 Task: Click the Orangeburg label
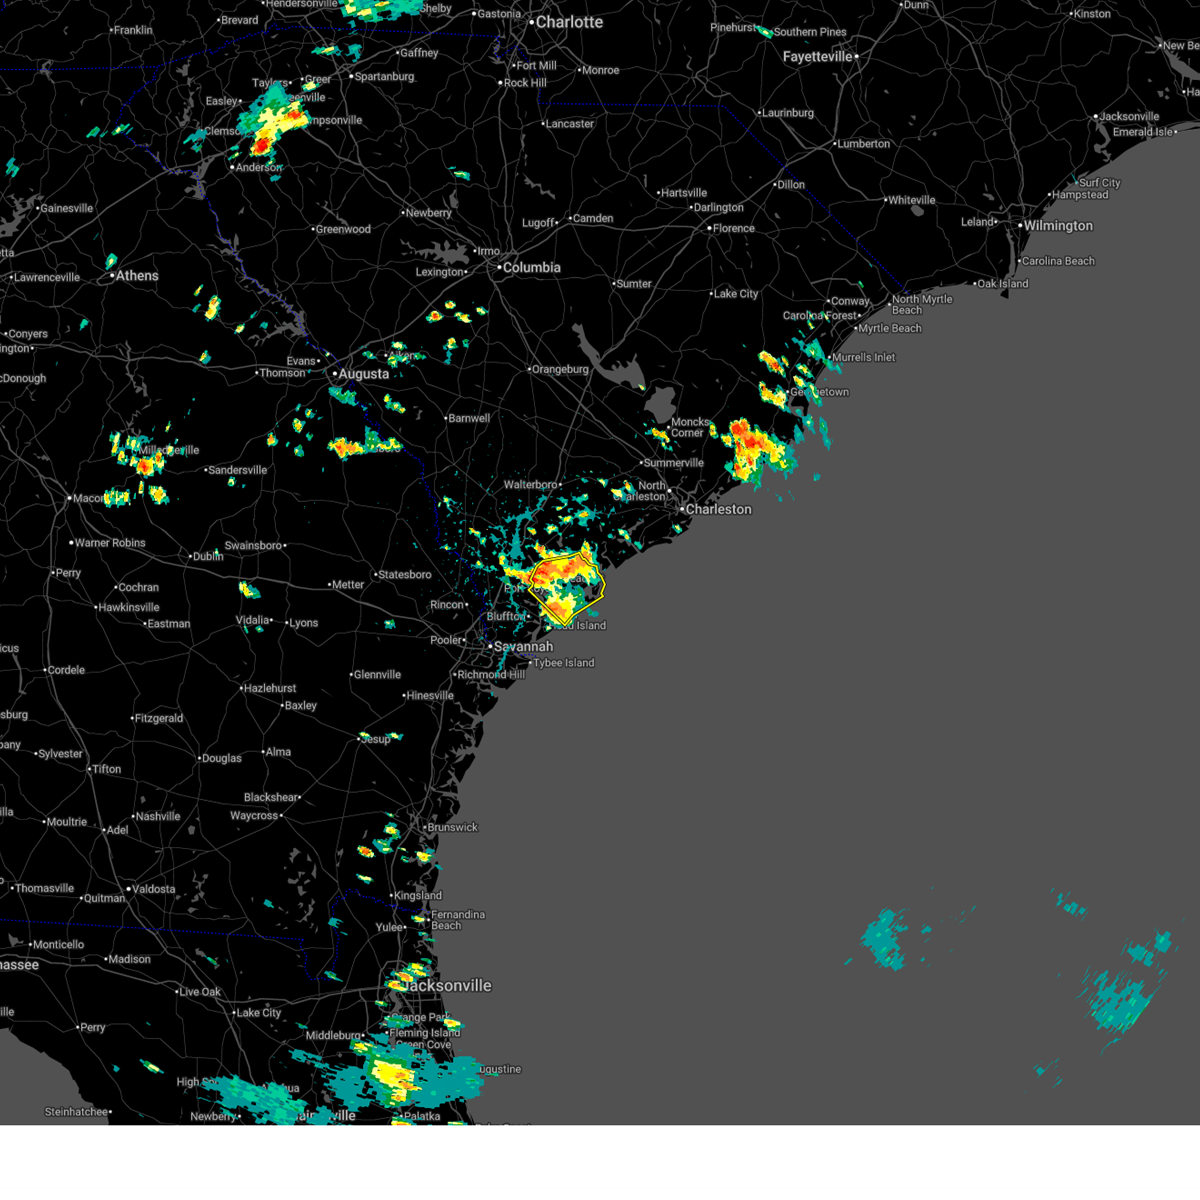560,370
